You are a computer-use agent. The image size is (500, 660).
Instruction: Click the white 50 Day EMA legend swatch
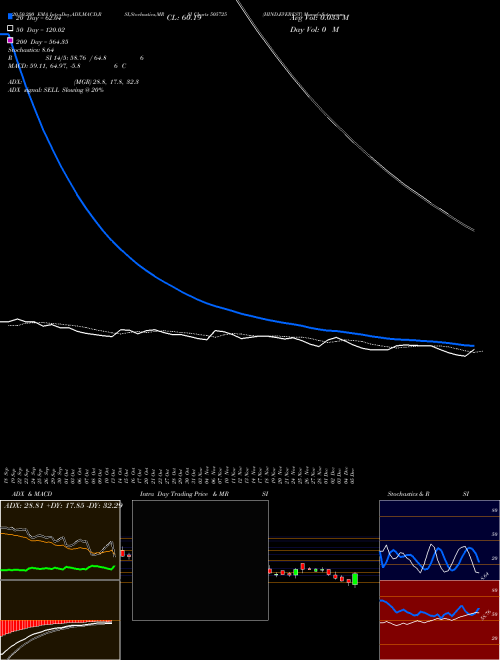coord(10,28)
